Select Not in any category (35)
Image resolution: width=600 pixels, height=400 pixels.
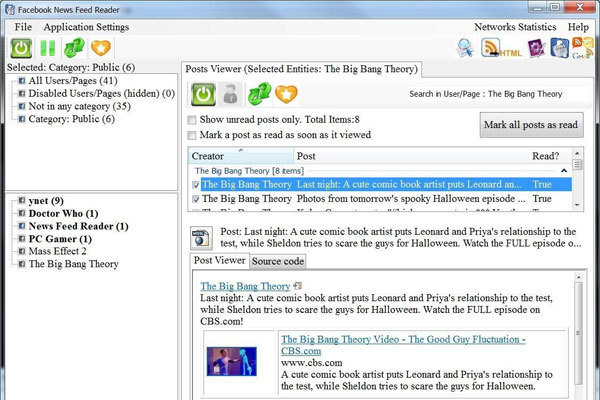[x=80, y=106]
